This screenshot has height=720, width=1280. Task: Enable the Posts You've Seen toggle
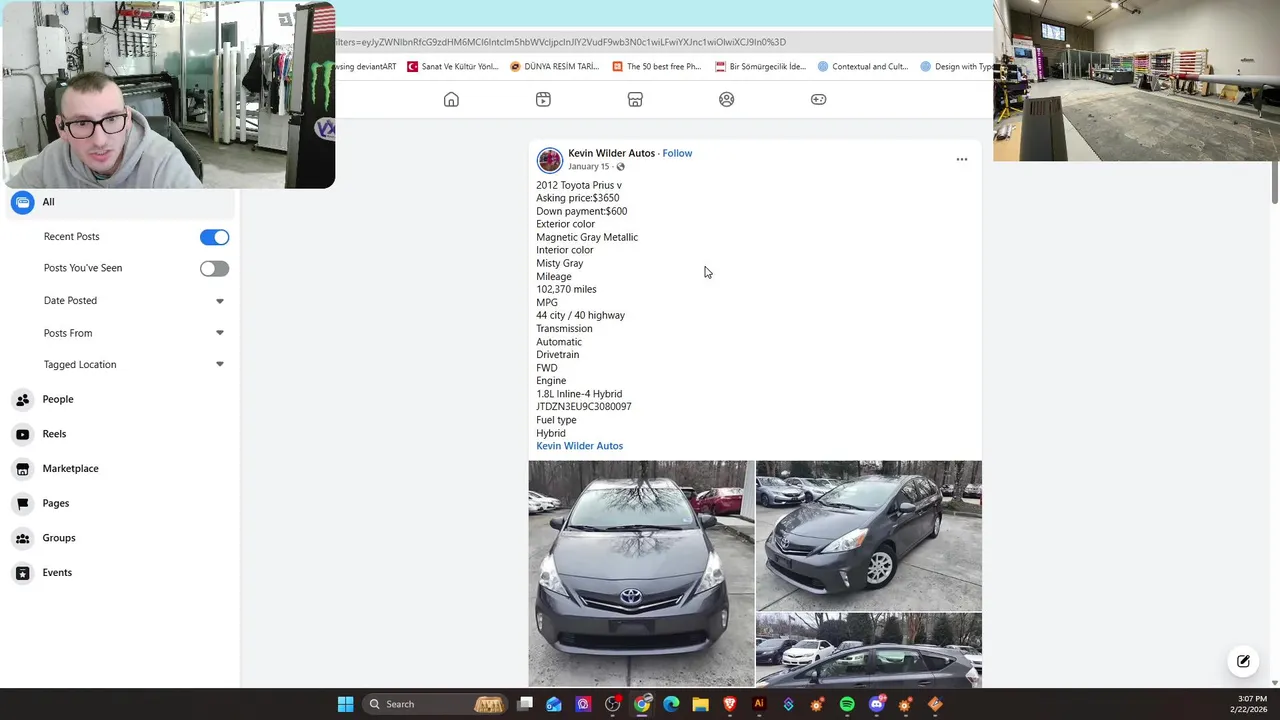(214, 268)
